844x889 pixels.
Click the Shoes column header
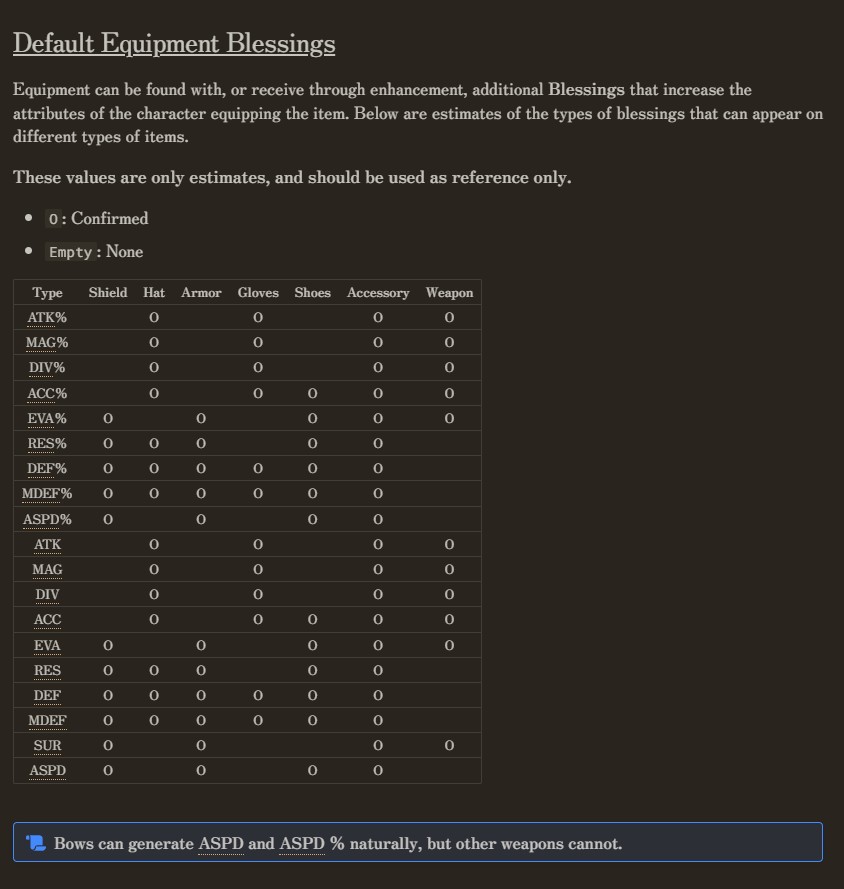click(x=312, y=293)
